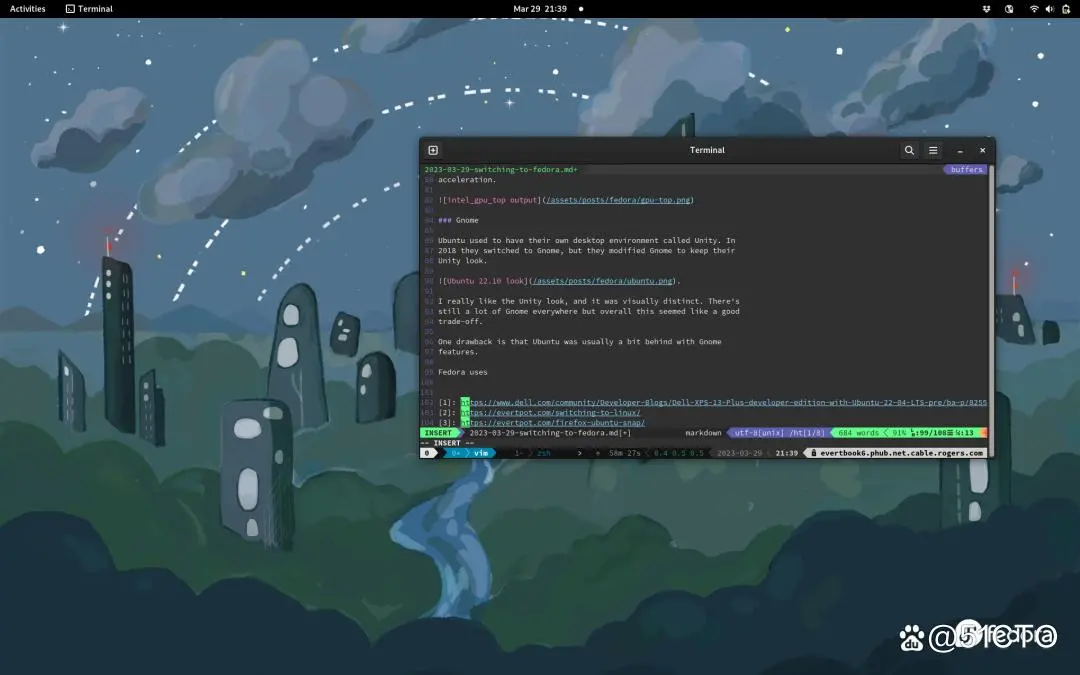Open a new tab in Terminal

[x=433, y=150]
